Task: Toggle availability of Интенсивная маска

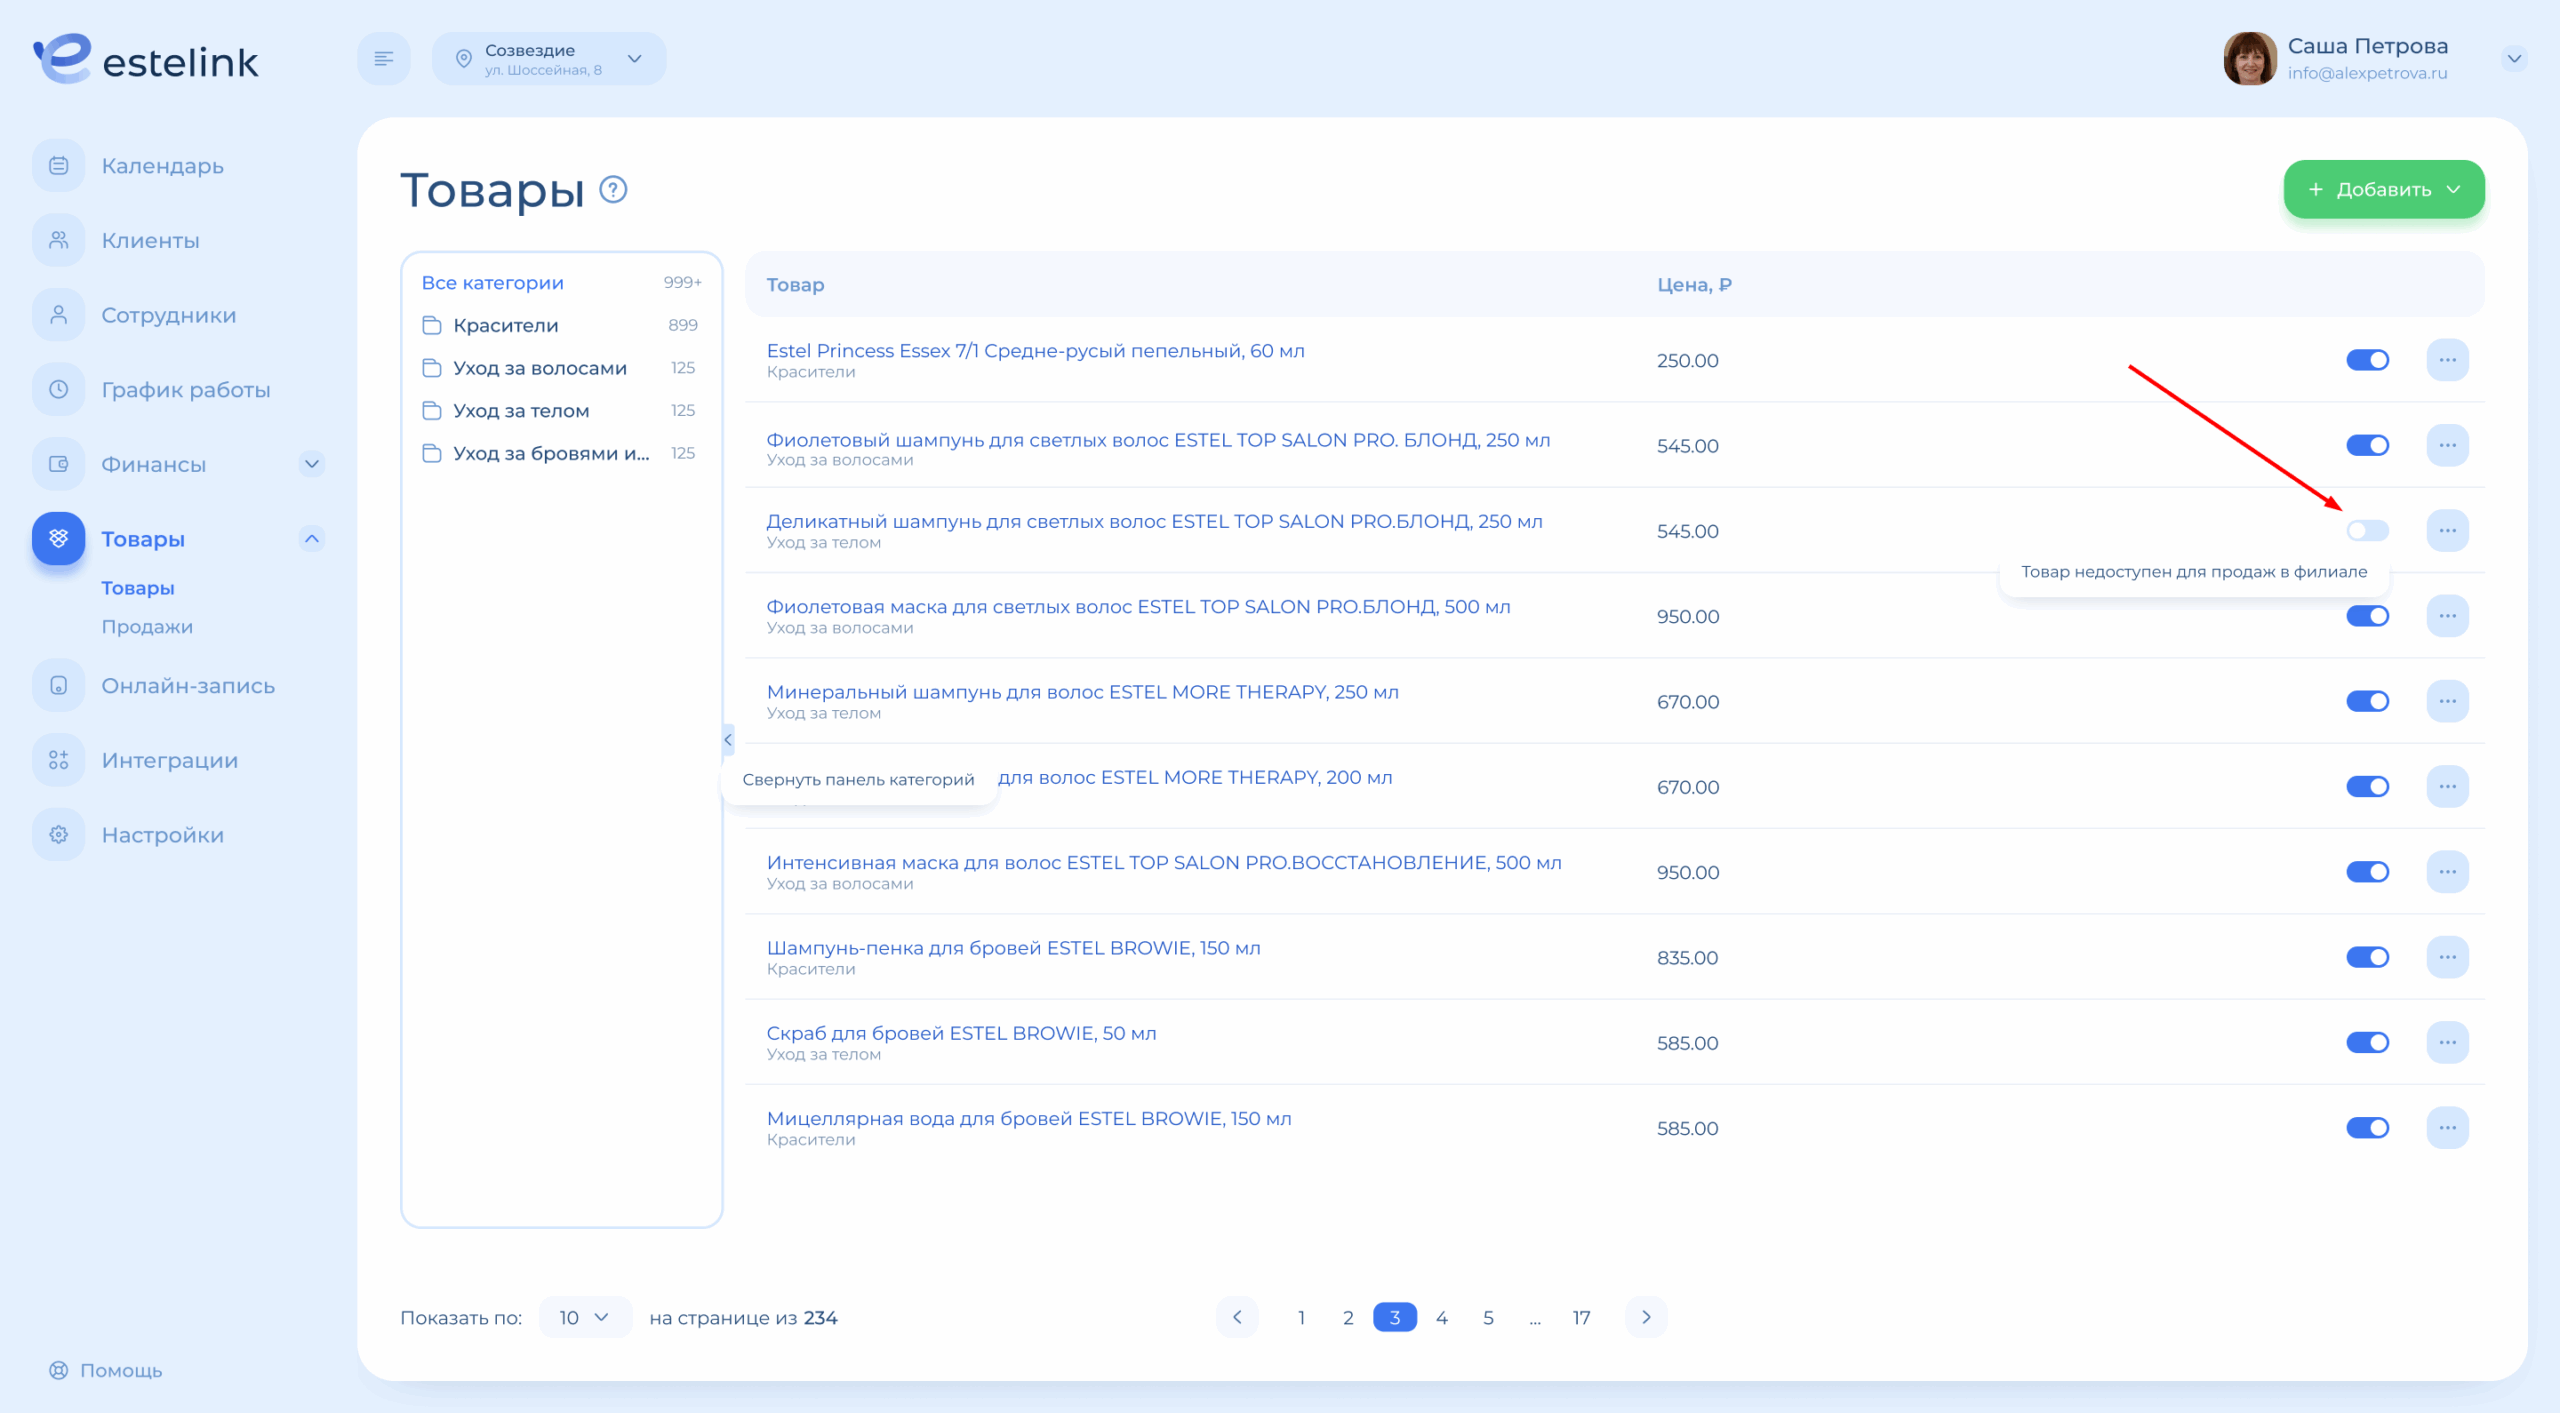Action: pos(2368,872)
